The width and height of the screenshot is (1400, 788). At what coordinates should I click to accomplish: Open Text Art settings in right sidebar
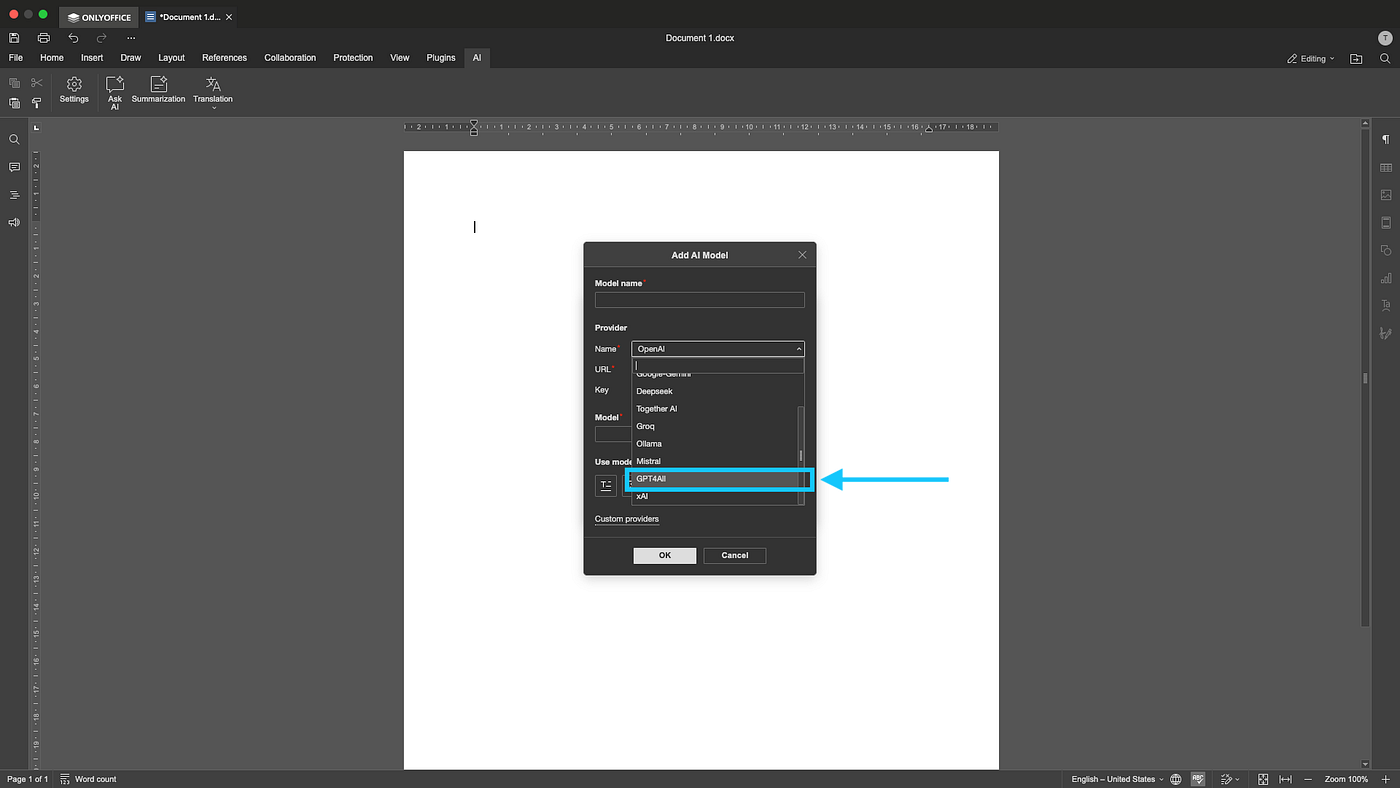(x=1386, y=305)
